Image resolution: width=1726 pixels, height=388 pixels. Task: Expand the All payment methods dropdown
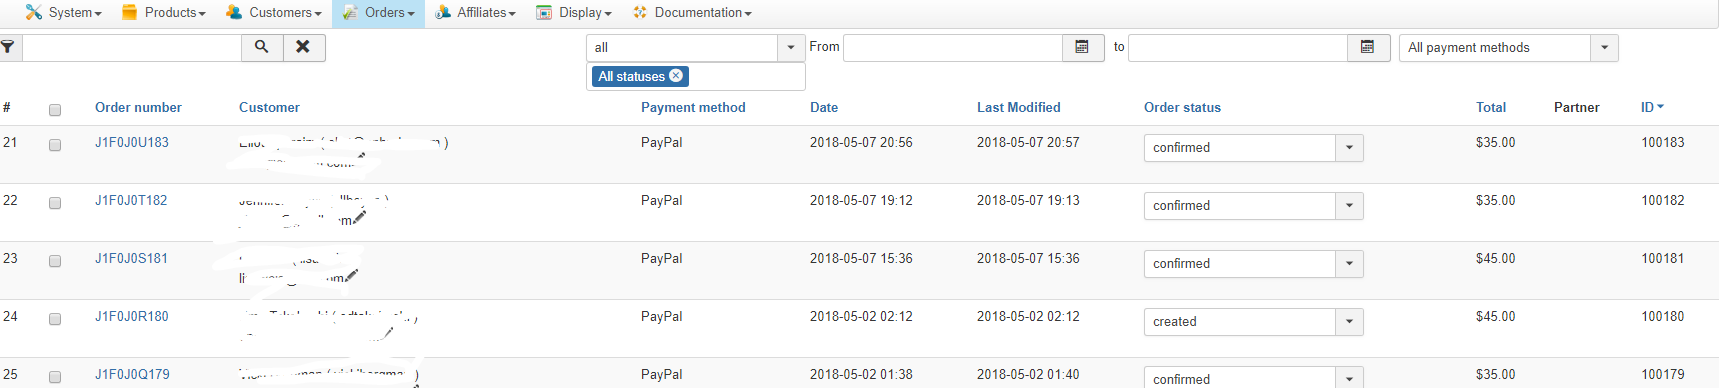click(1604, 48)
